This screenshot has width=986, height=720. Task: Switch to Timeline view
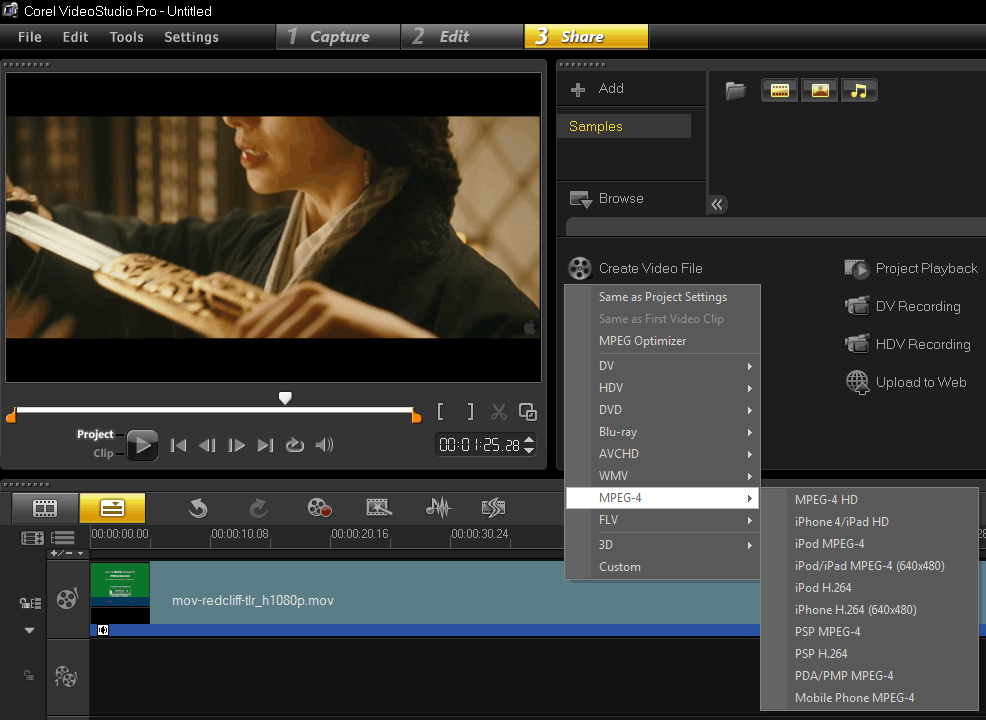[x=113, y=508]
